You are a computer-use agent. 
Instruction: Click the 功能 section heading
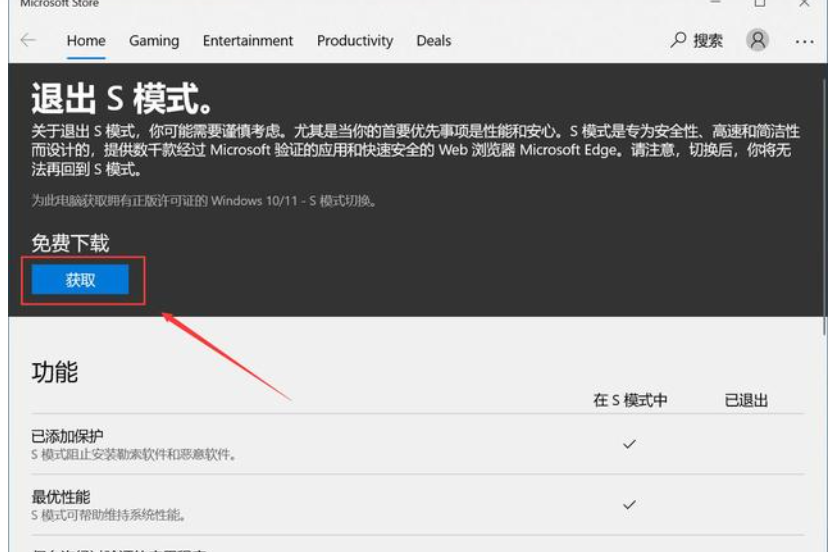pyautogui.click(x=55, y=373)
